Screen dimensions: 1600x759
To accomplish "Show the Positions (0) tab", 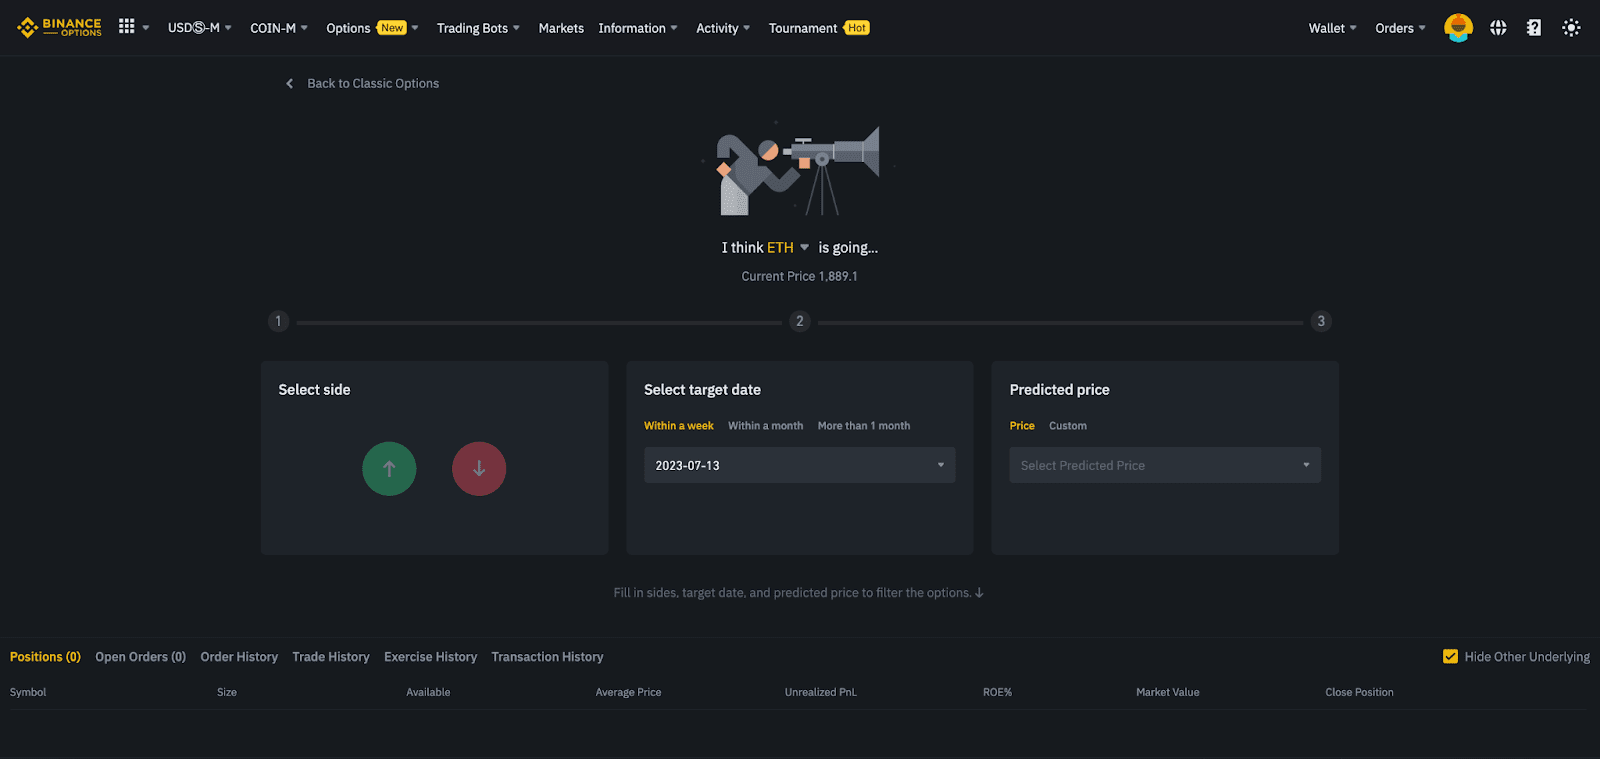I will (45, 657).
